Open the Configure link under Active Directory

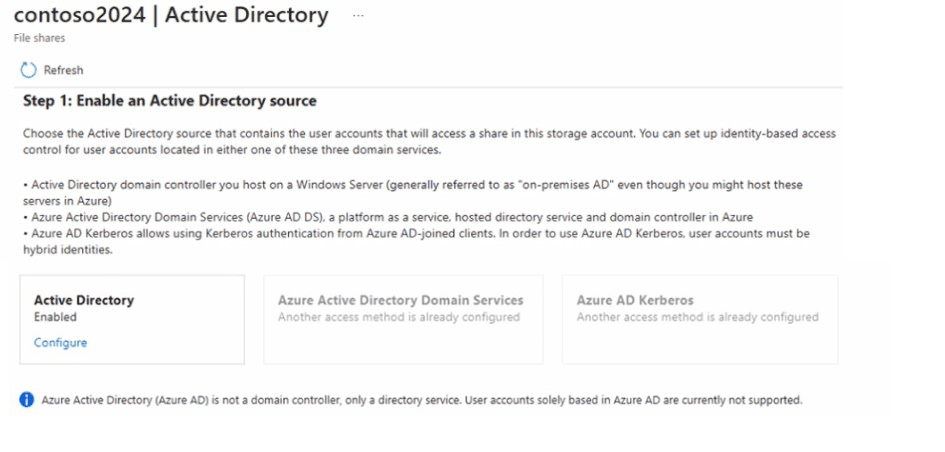[x=60, y=342]
